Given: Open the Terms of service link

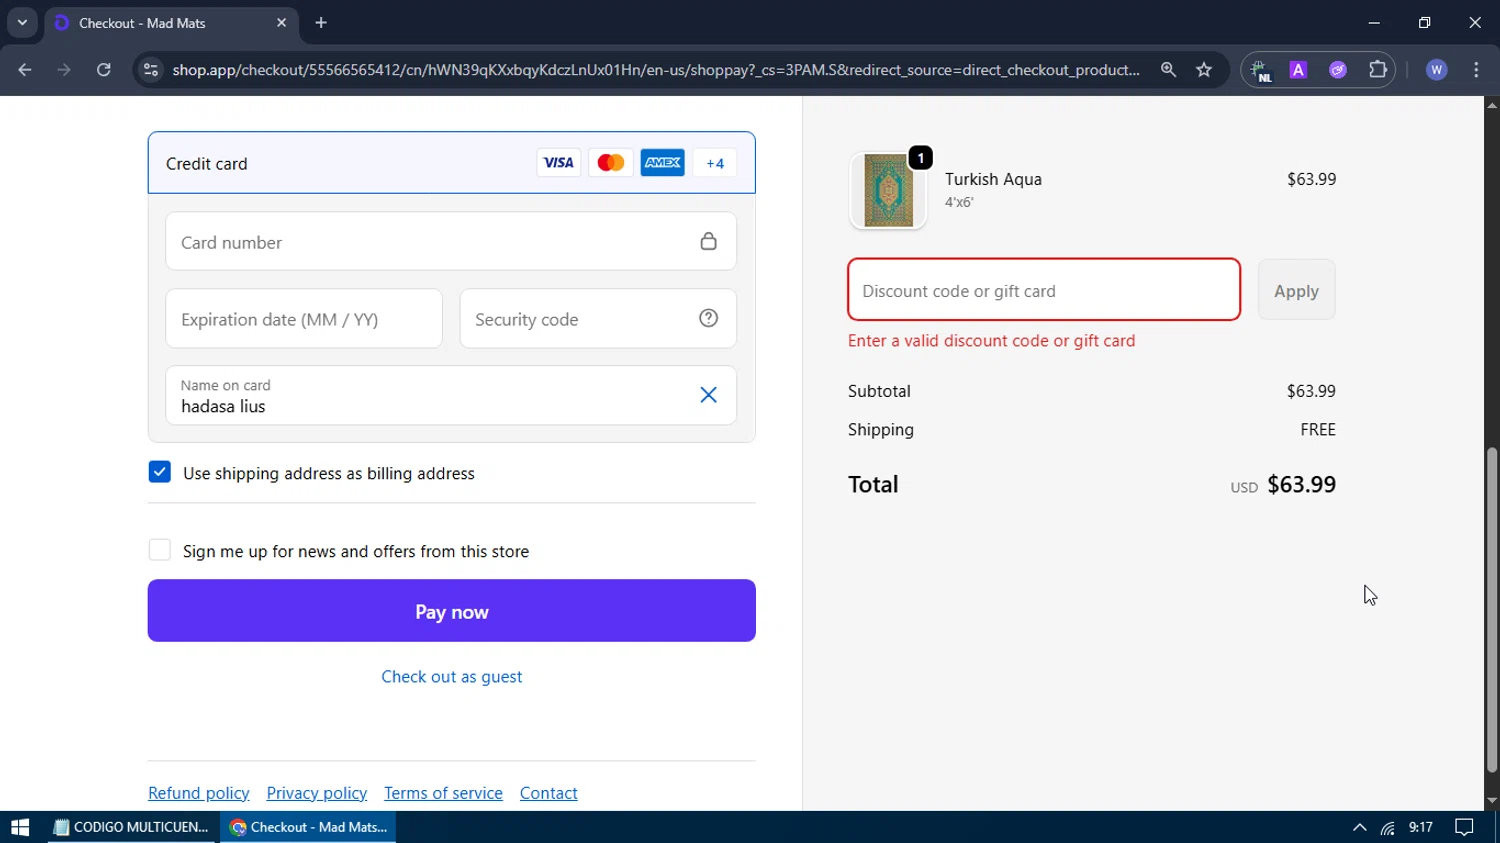Looking at the screenshot, I should [443, 793].
